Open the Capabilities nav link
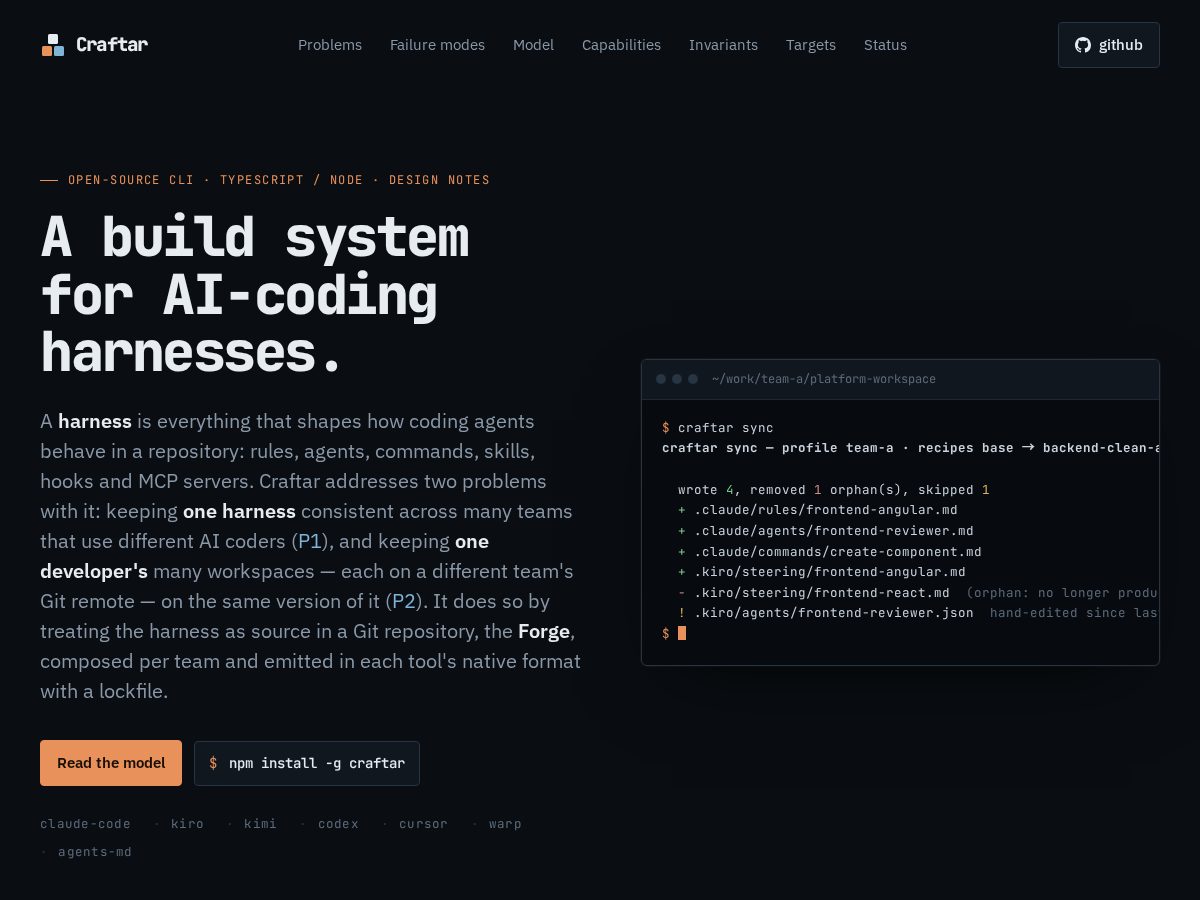1200x900 pixels. click(621, 45)
